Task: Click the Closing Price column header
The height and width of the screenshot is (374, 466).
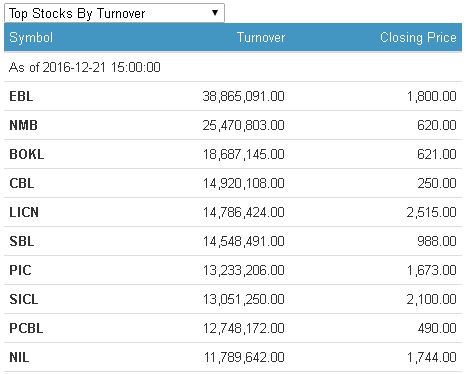Action: 418,37
